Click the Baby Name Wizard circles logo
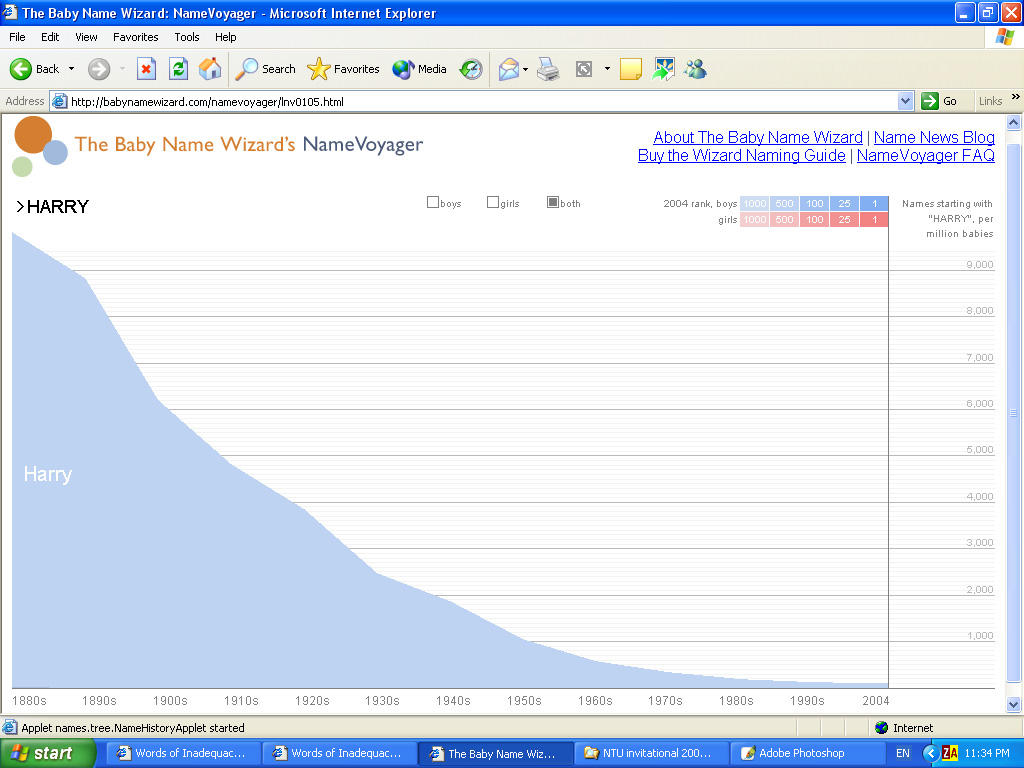Image resolution: width=1024 pixels, height=768 pixels. [40, 146]
